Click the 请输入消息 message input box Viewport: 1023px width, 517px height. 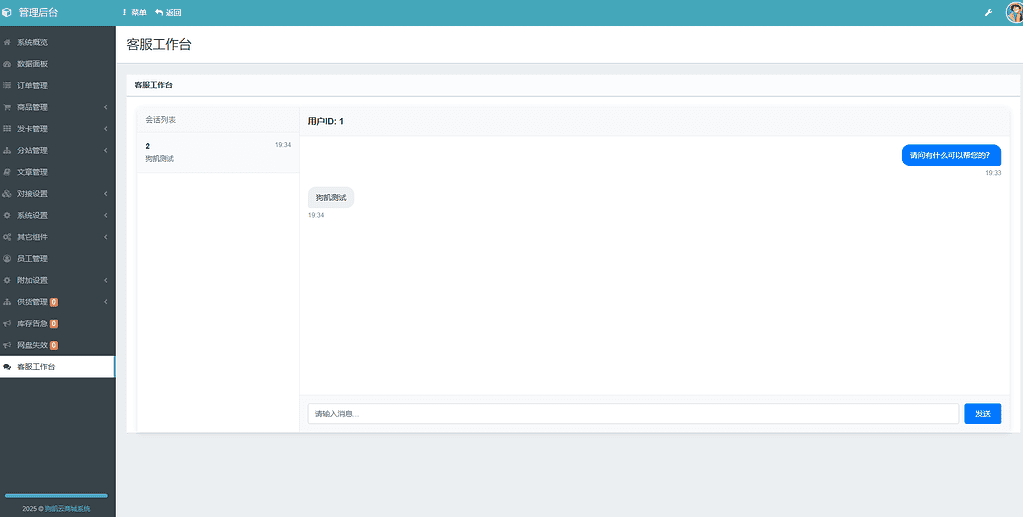[x=632, y=413]
